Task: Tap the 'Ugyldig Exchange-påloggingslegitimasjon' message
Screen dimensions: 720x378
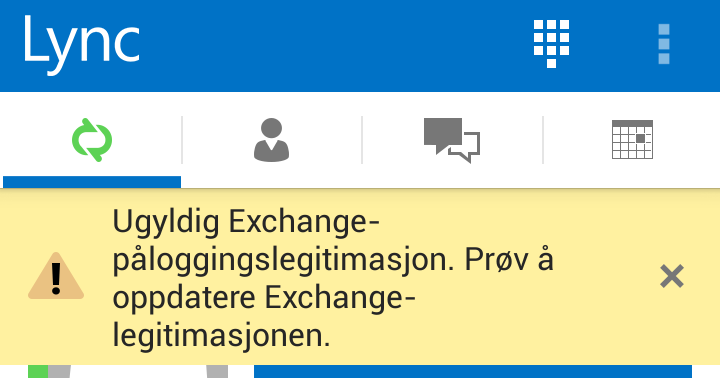Action: 284,241
